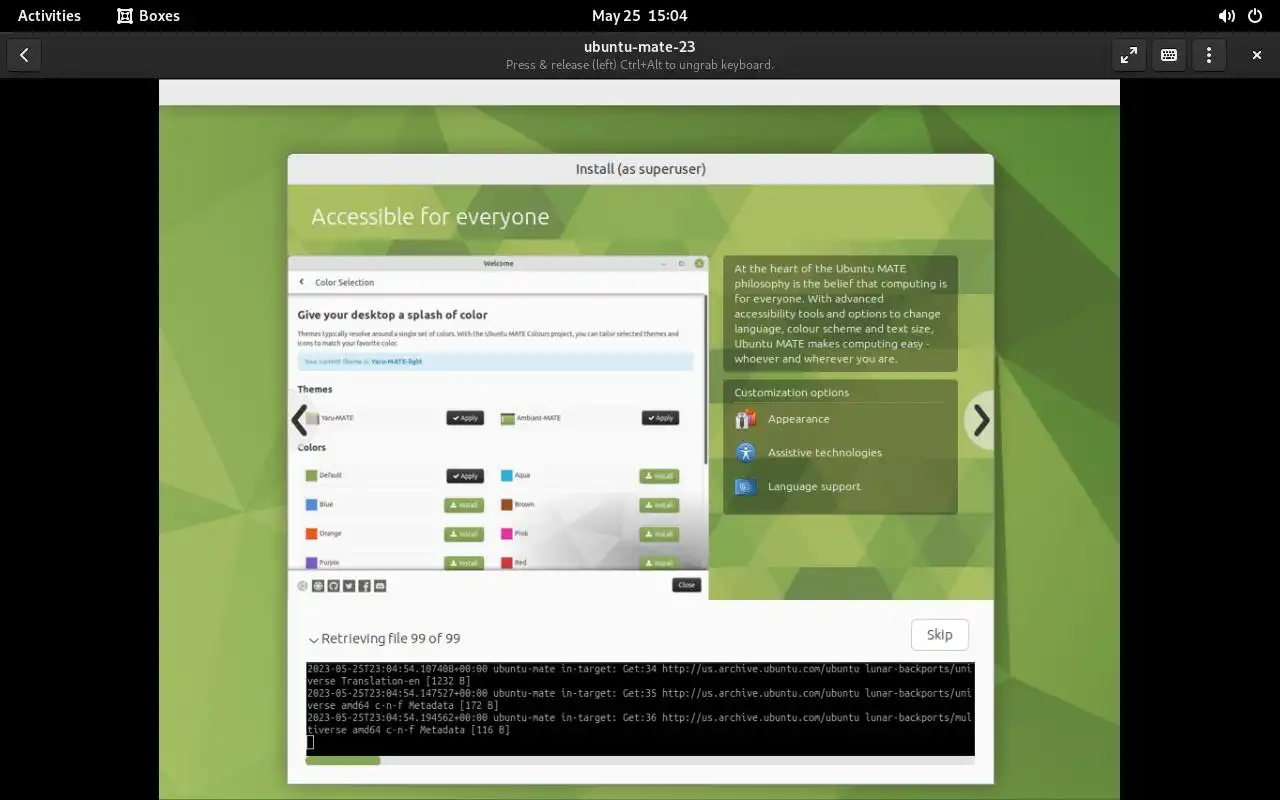Screen dimensions: 1280x800
Task: Click inside the installer terminal log
Action: (640, 709)
